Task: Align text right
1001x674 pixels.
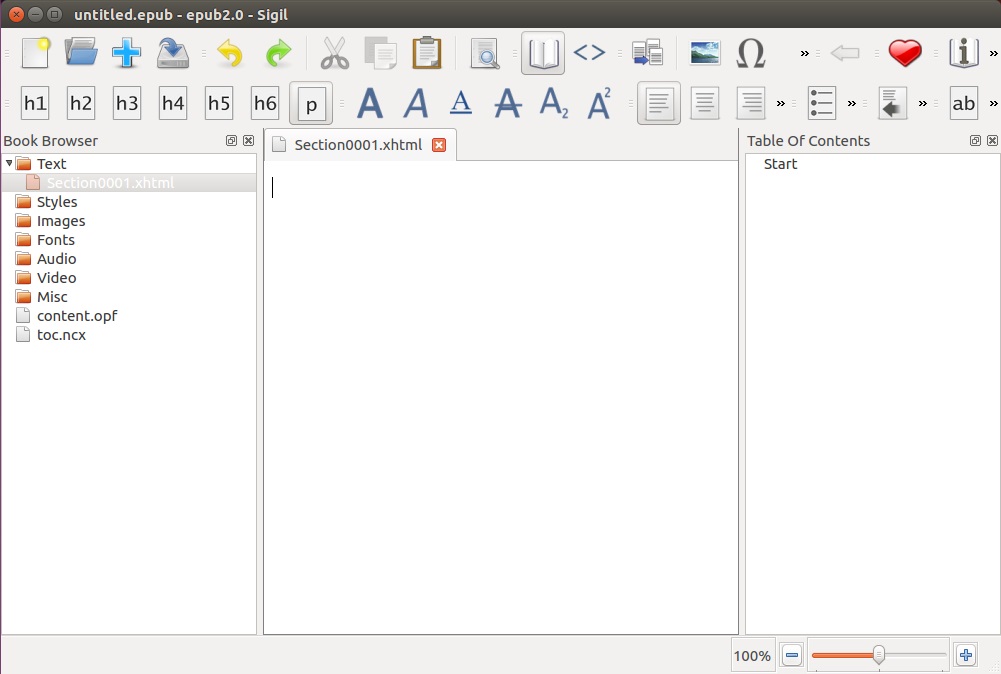Action: tap(751, 103)
